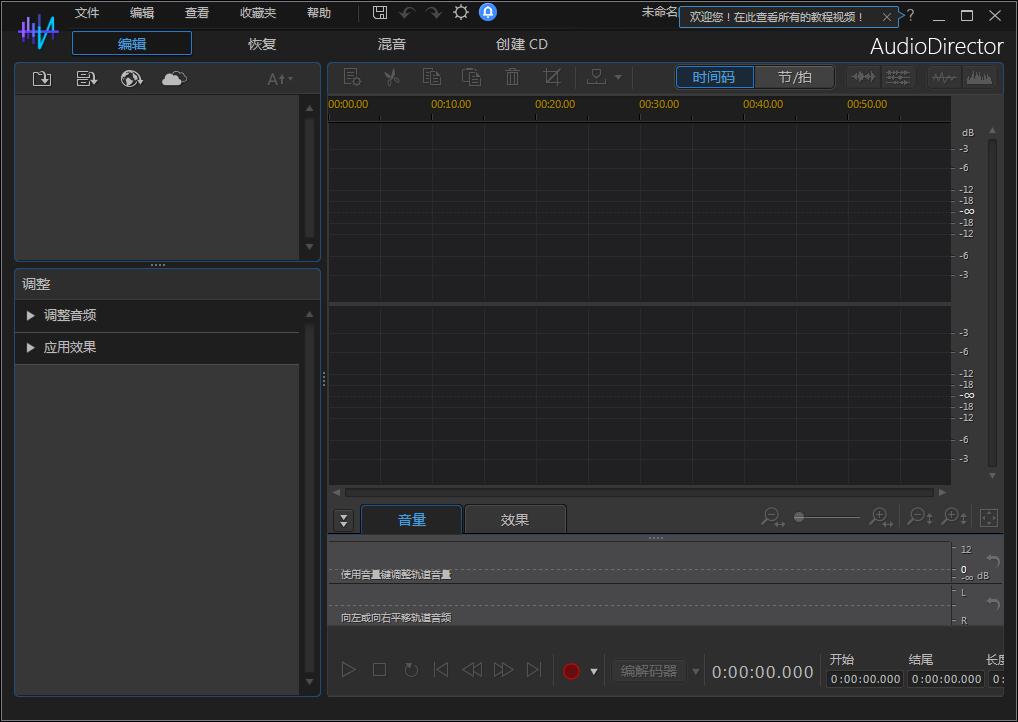Click the rewind button
Image resolution: width=1018 pixels, height=722 pixels.
pos(472,669)
